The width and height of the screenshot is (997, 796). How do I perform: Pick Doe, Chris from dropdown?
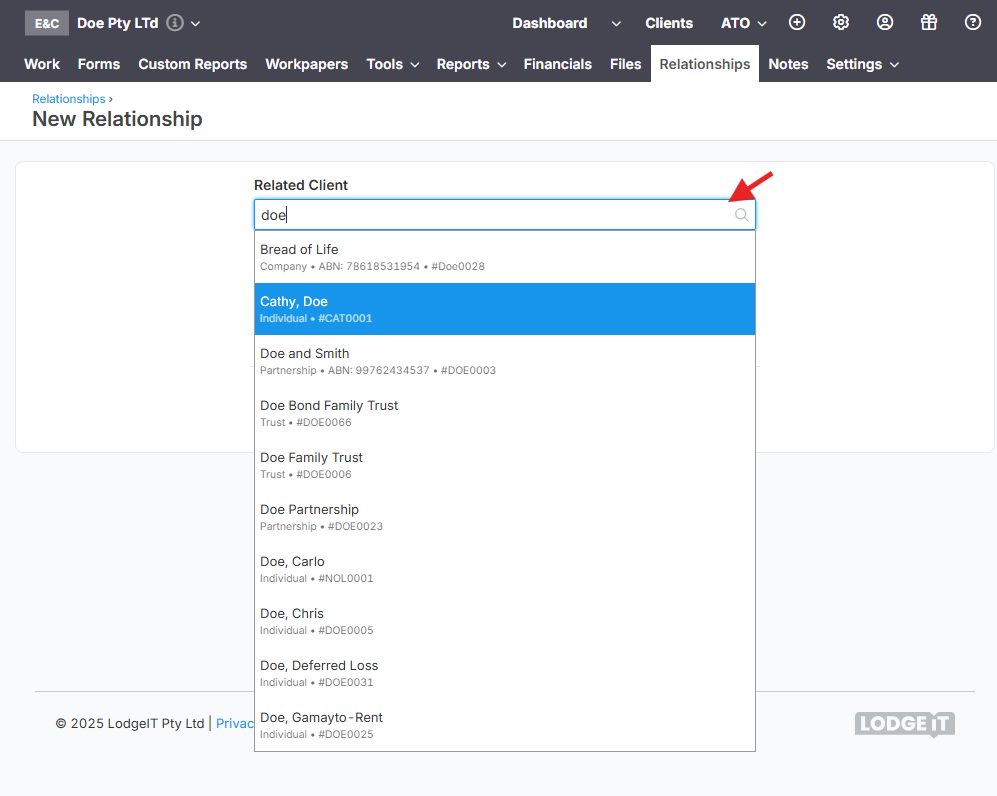click(505, 621)
